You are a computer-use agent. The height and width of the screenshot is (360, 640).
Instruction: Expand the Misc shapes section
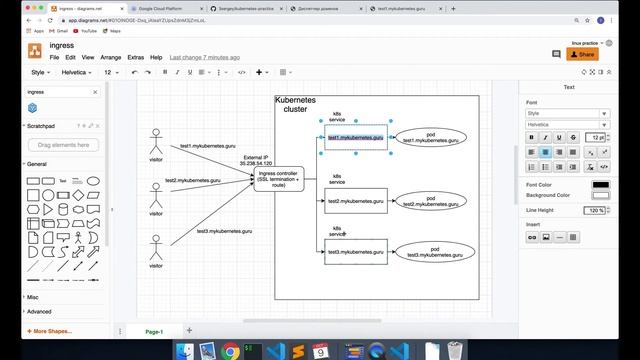point(32,297)
